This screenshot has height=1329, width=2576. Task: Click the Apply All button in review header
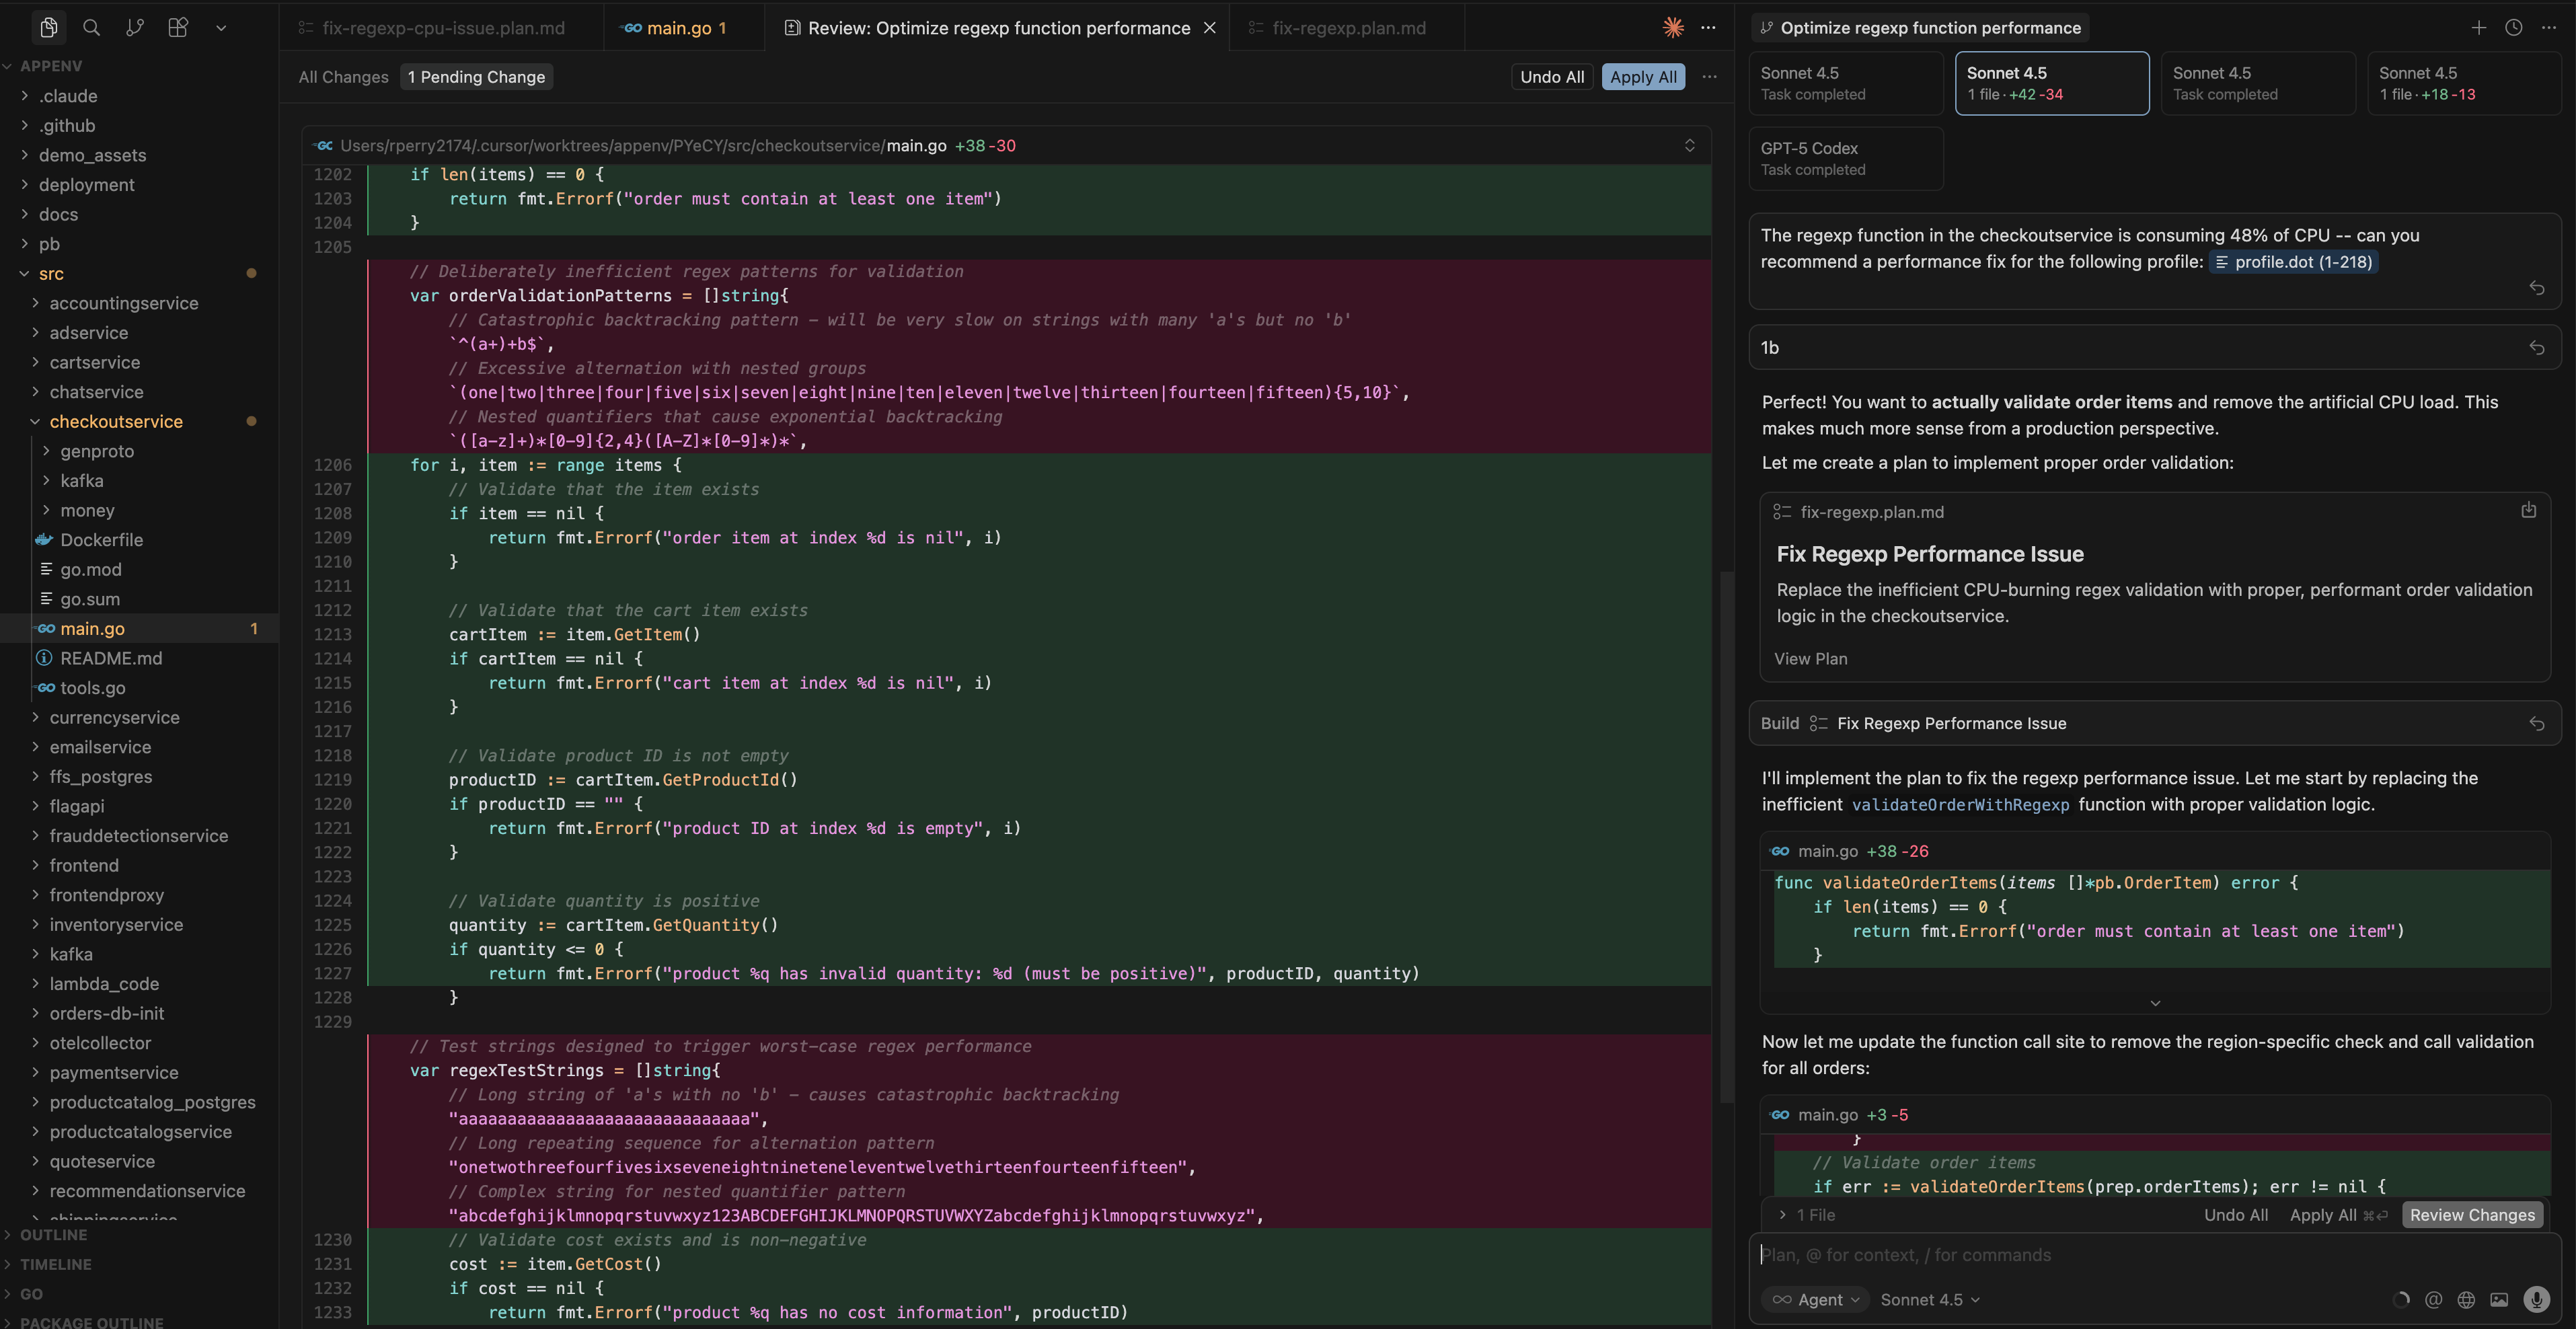point(1643,77)
